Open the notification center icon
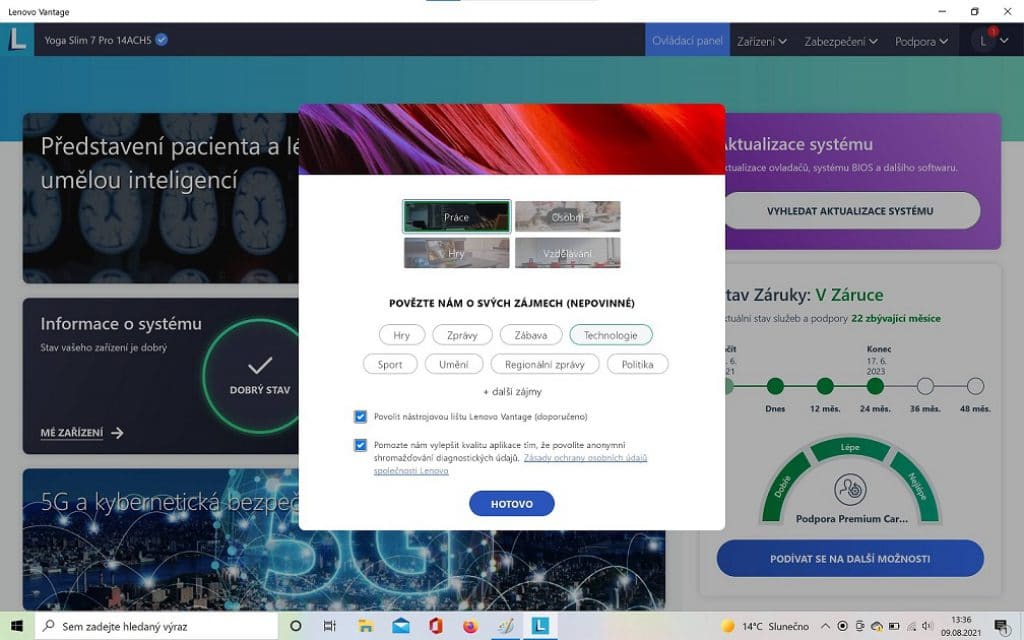Screen dimensions: 1024x640 (1002, 626)
